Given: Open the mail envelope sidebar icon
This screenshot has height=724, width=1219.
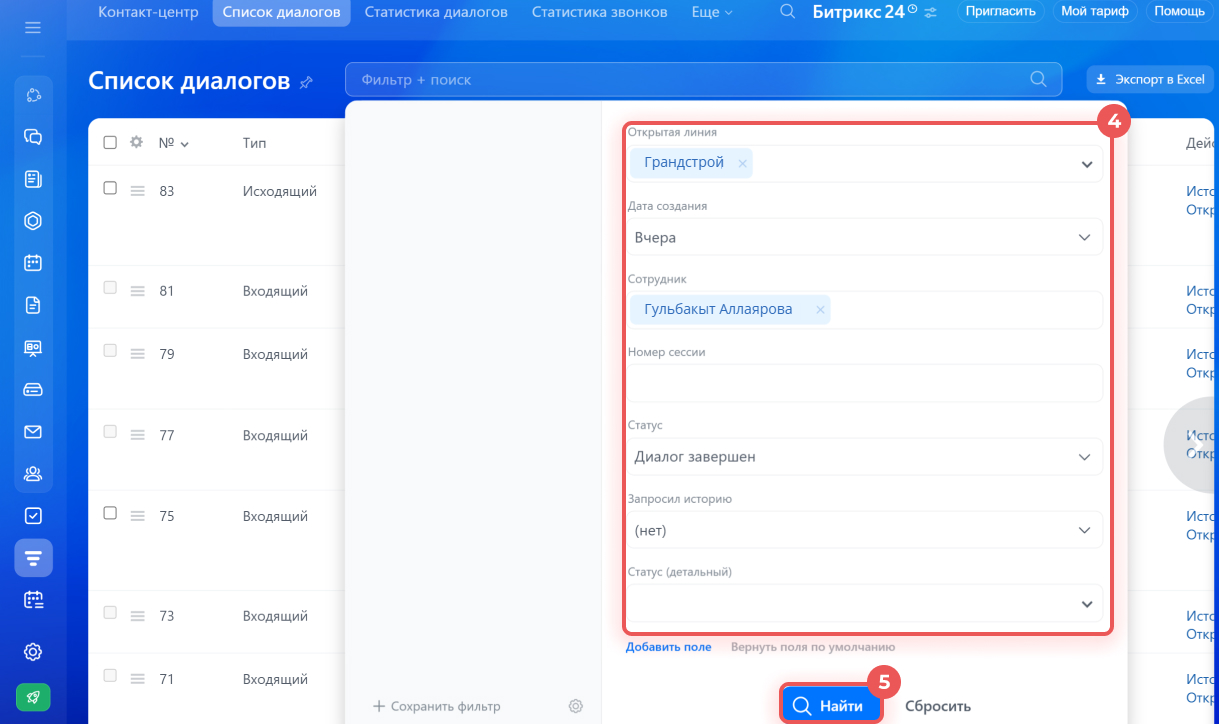Looking at the screenshot, I should [x=33, y=432].
